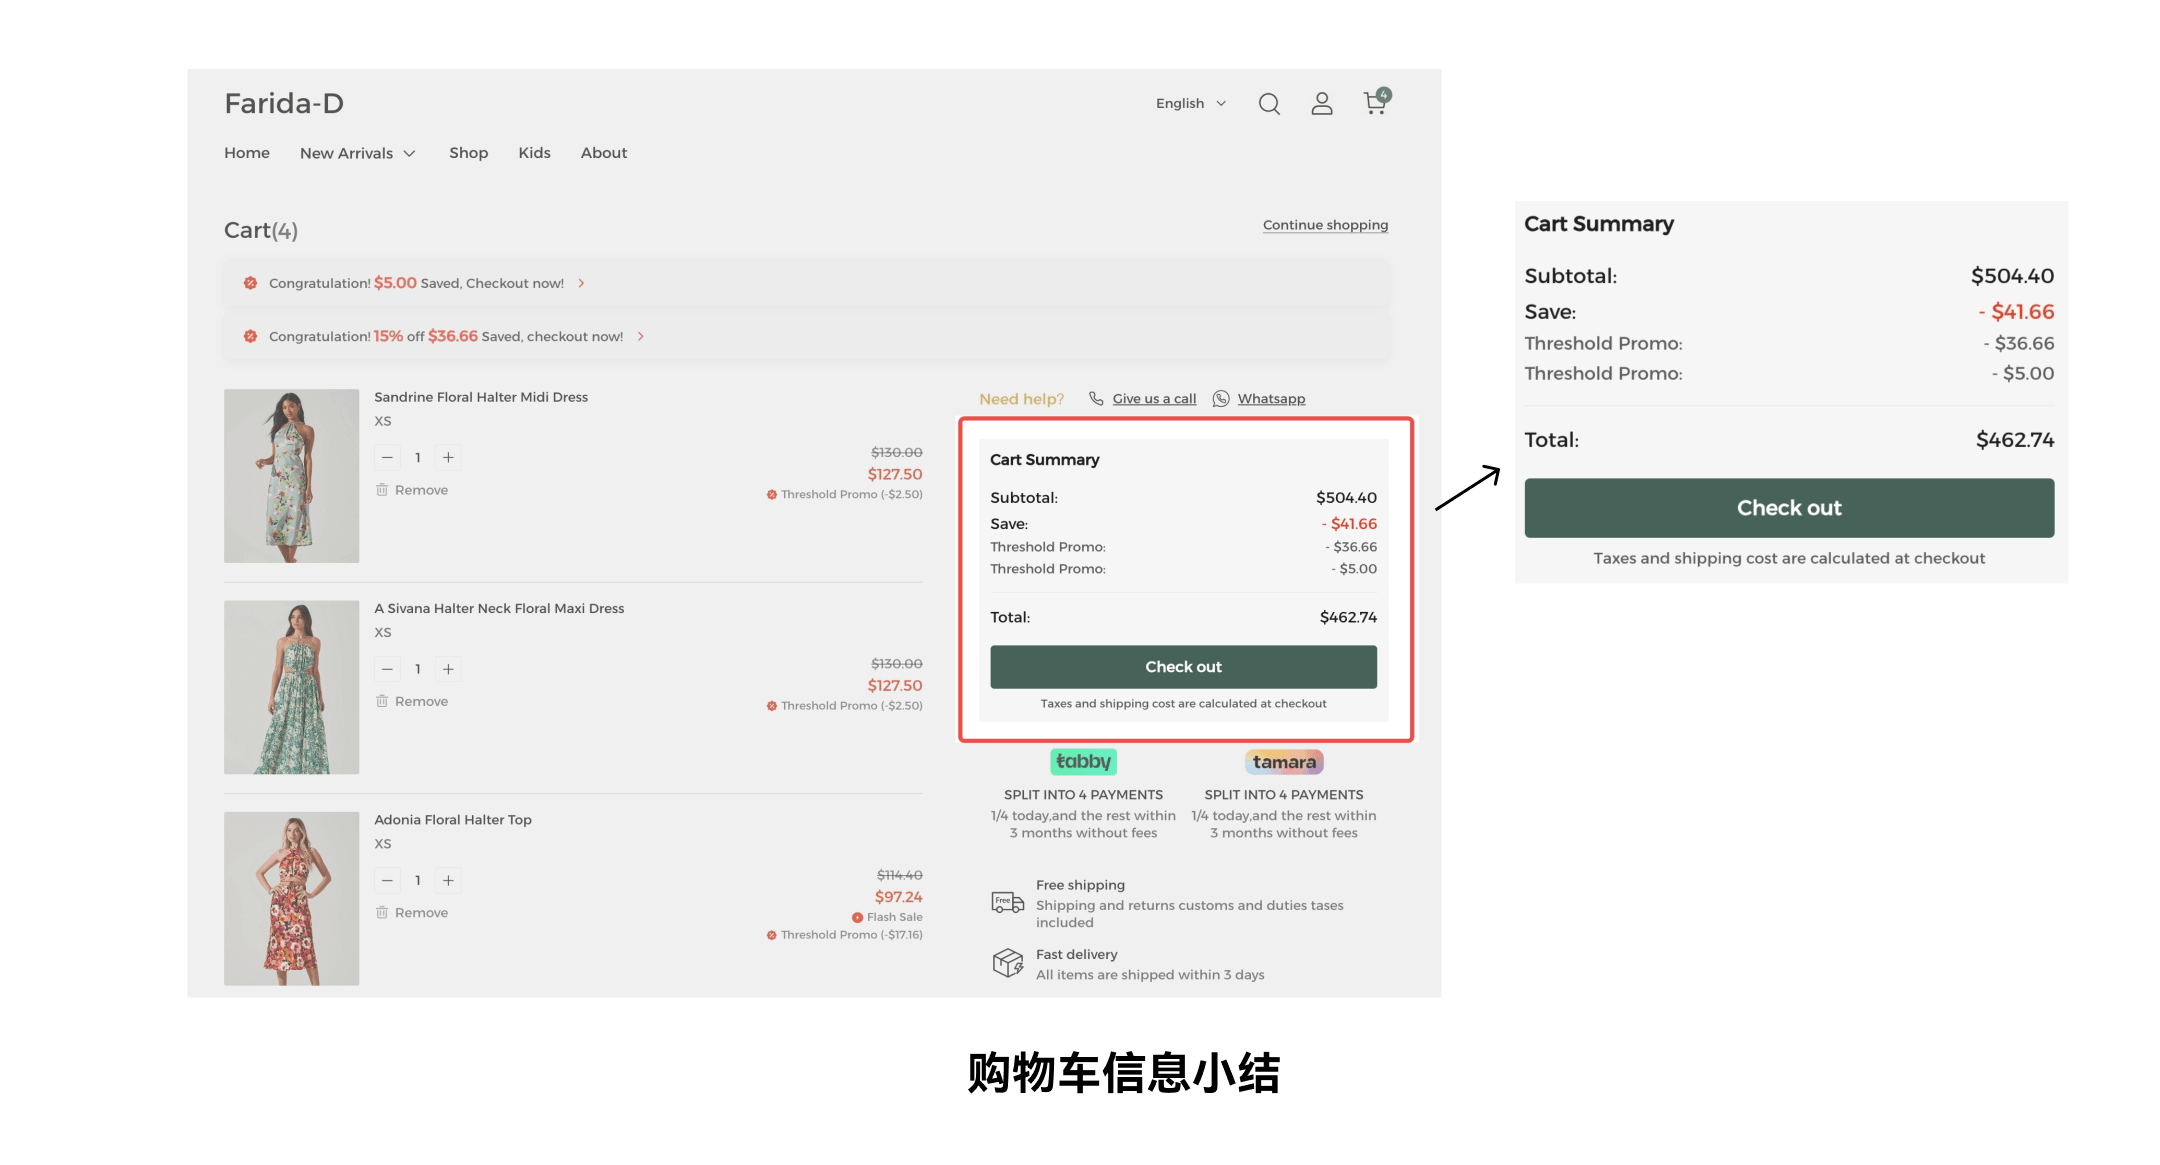The image size is (2160, 1165).
Task: Click the search icon in the header
Action: coord(1268,102)
